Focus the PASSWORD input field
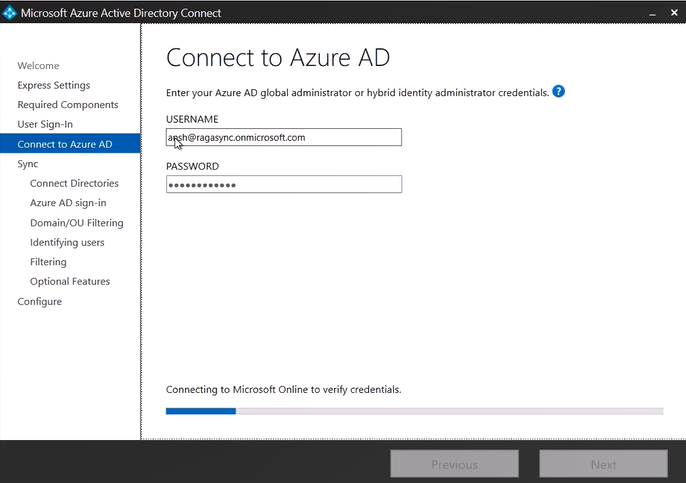The image size is (686, 483). coord(284,184)
